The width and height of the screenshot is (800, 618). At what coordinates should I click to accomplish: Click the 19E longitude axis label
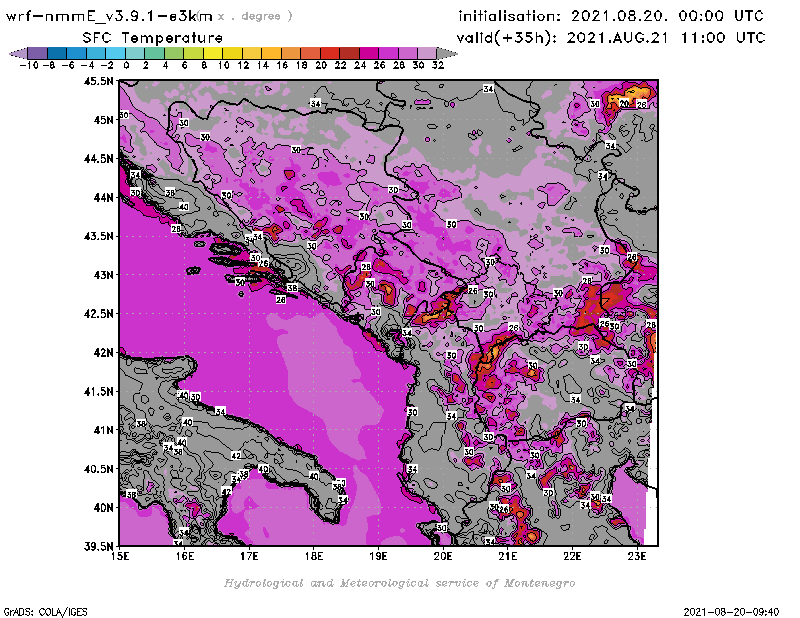point(379,556)
